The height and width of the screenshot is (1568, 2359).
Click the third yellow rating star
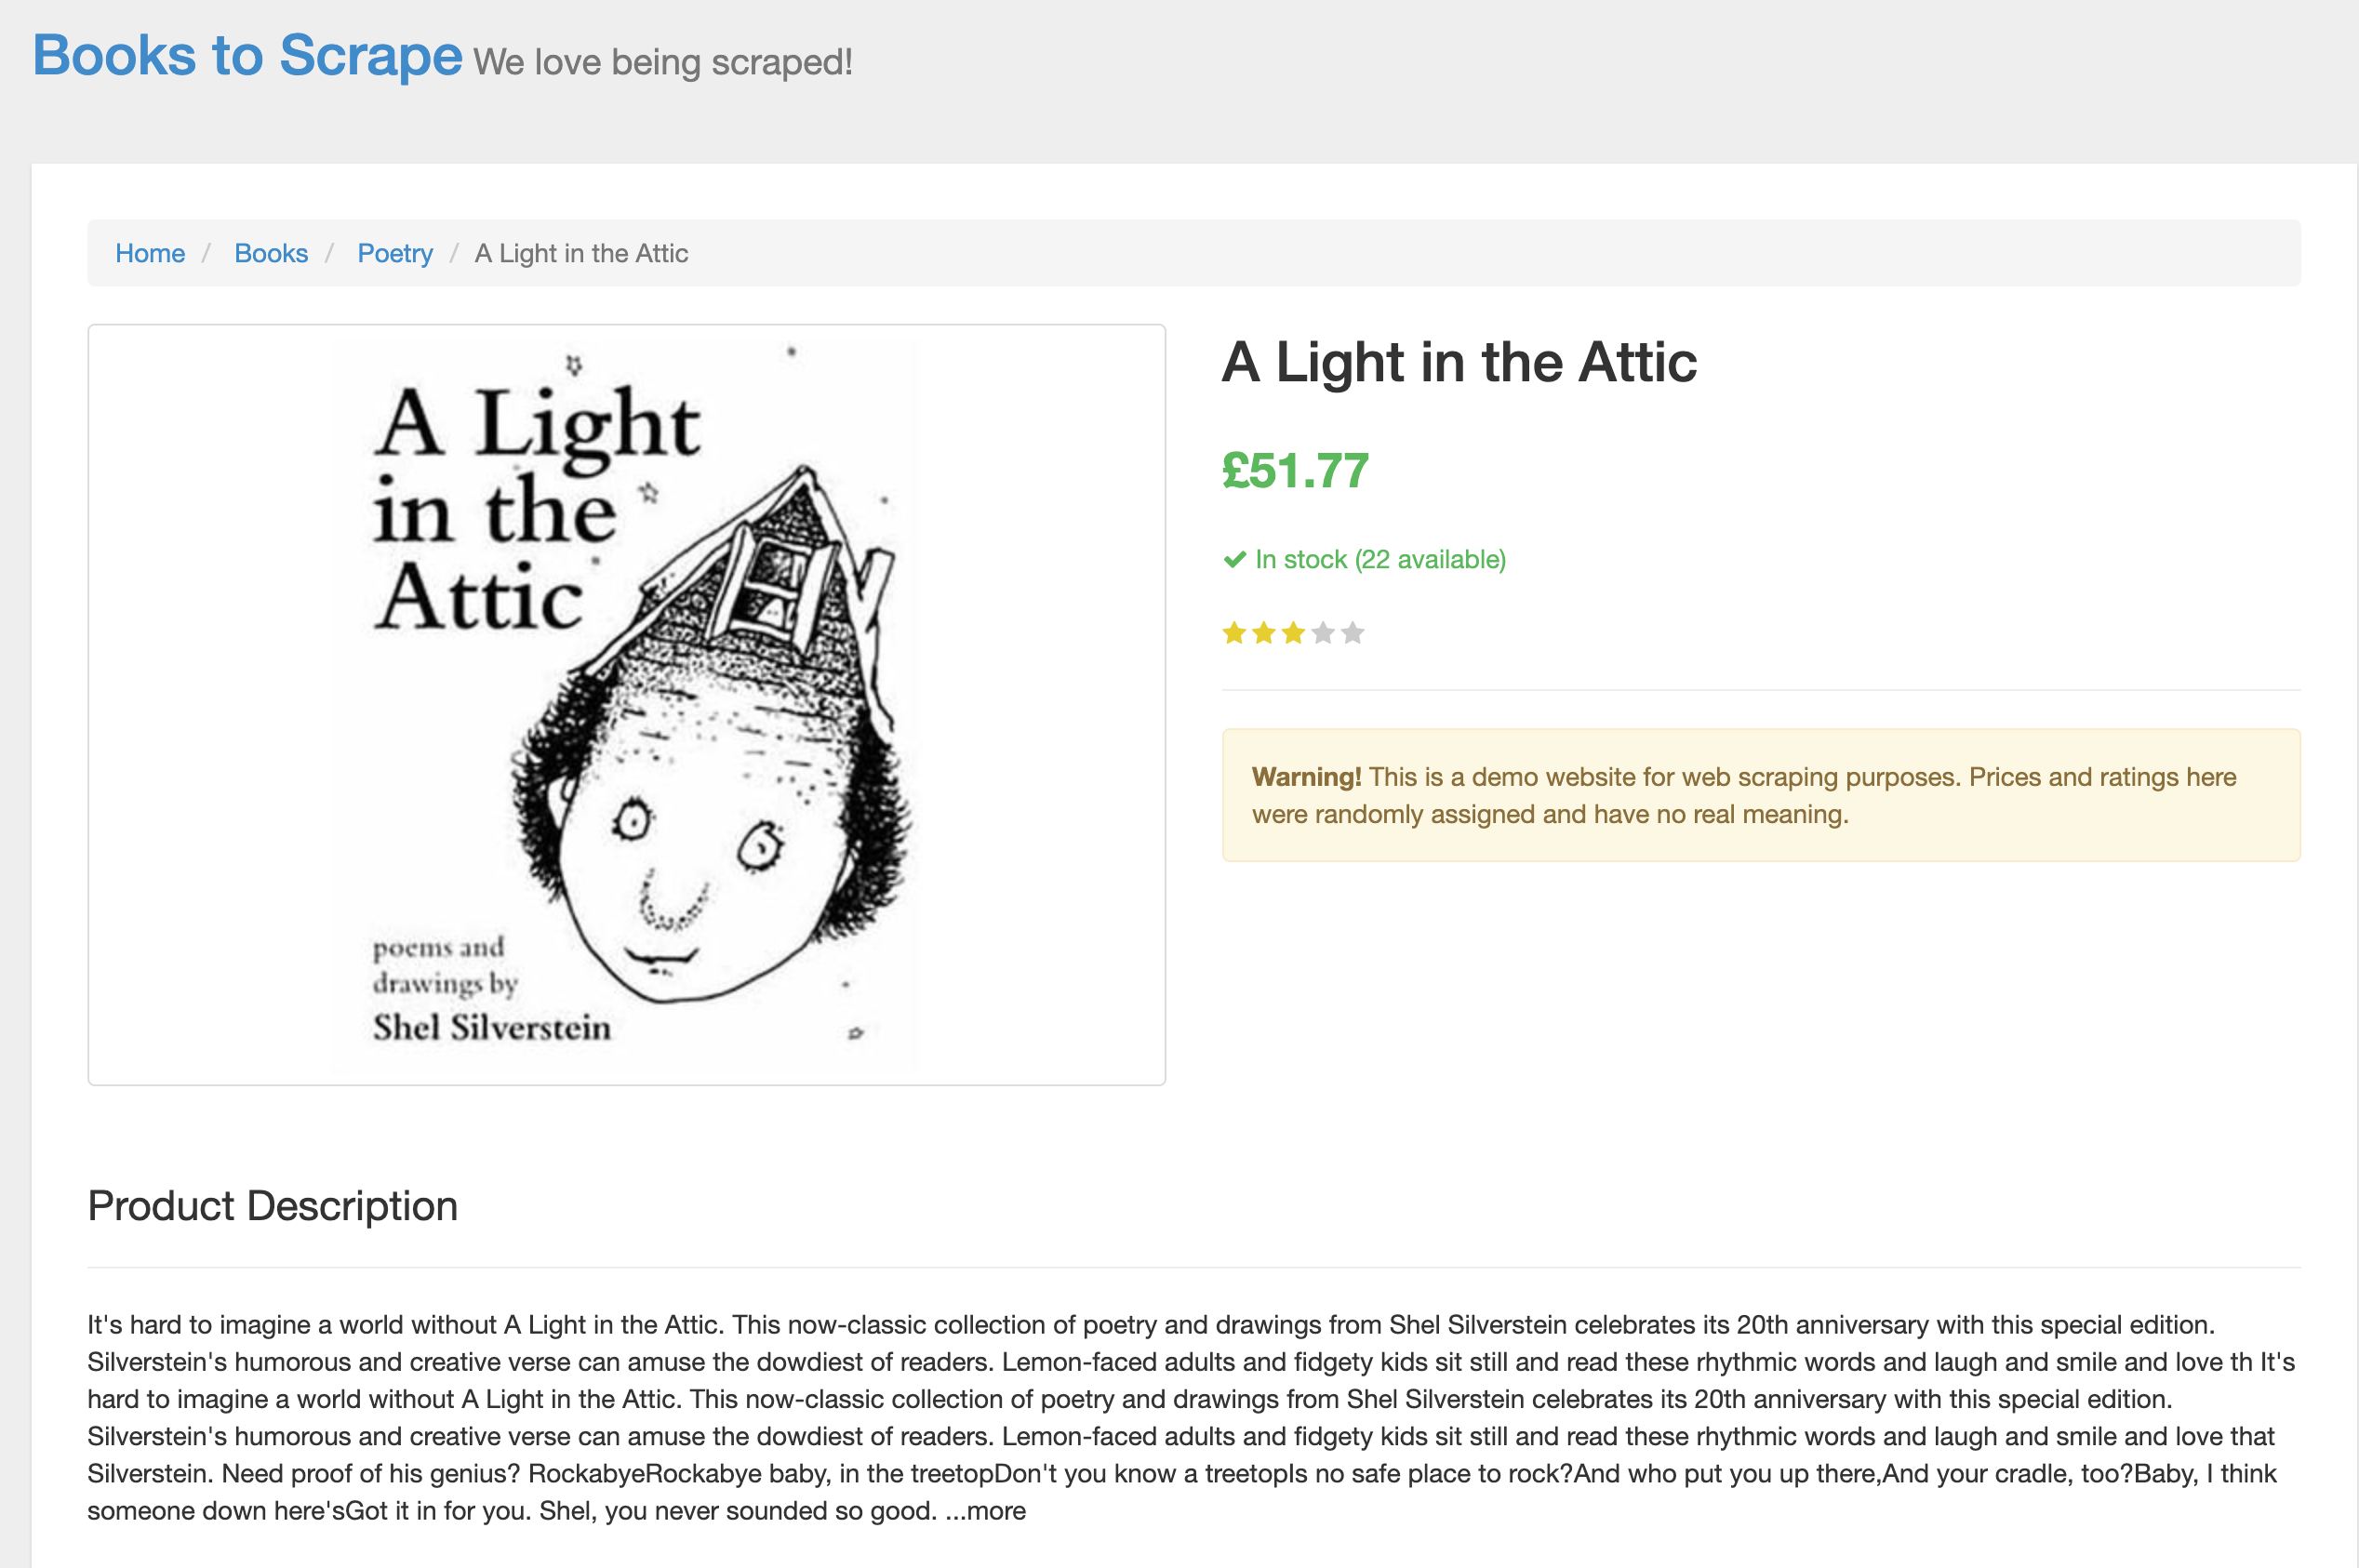point(1293,633)
